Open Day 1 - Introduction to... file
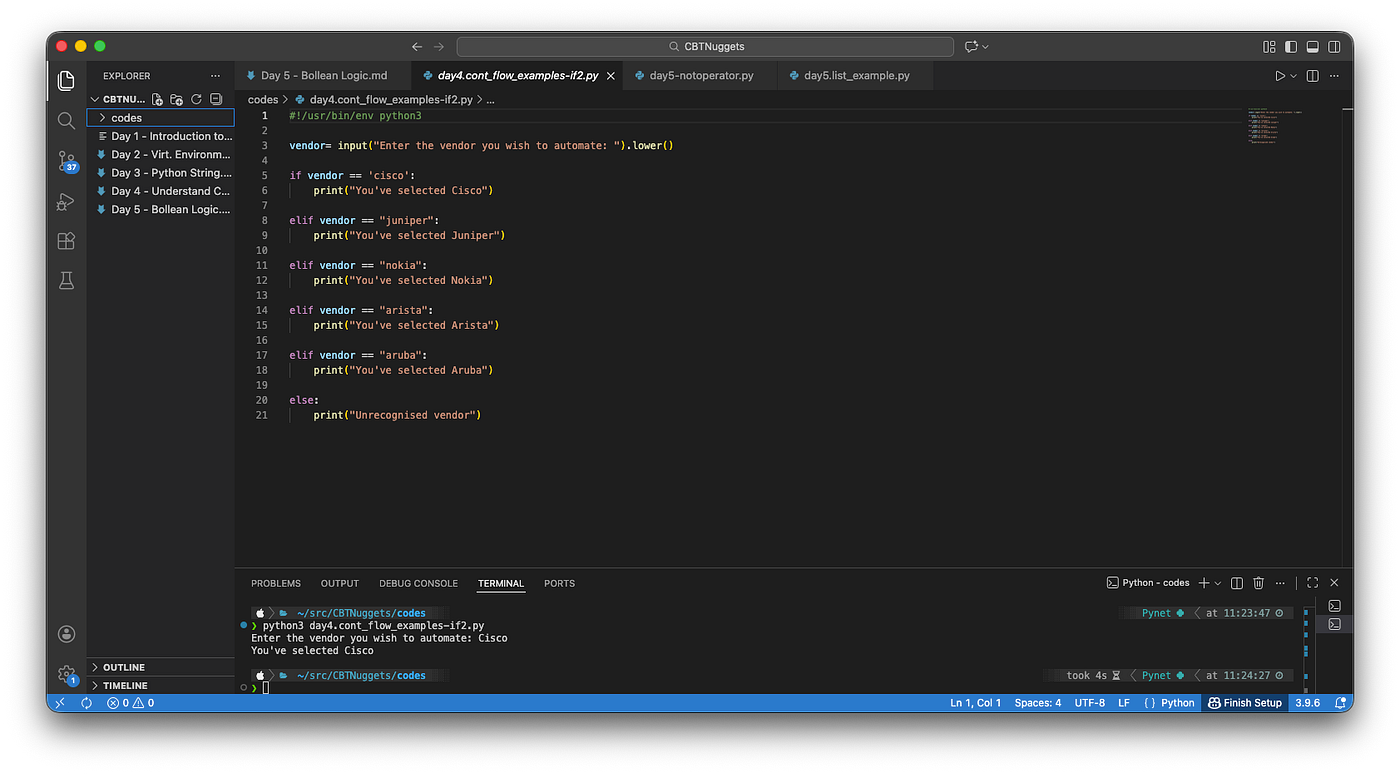This screenshot has height=774, width=1400. [x=160, y=136]
